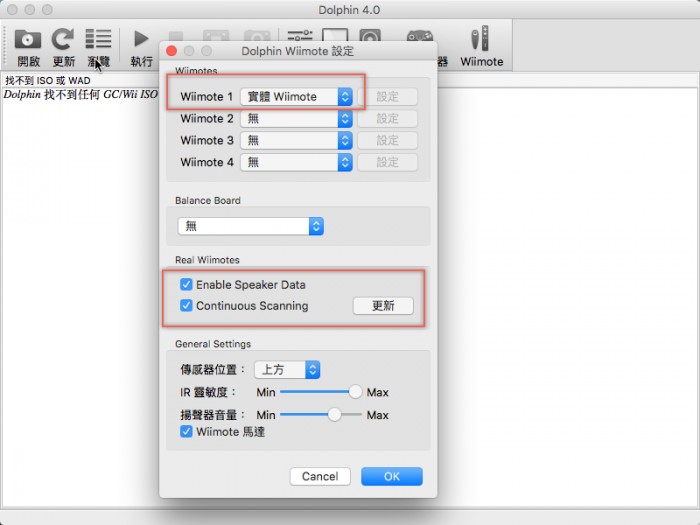Click the Balance Board section label
The height and width of the screenshot is (525, 700).
pyautogui.click(x=208, y=200)
